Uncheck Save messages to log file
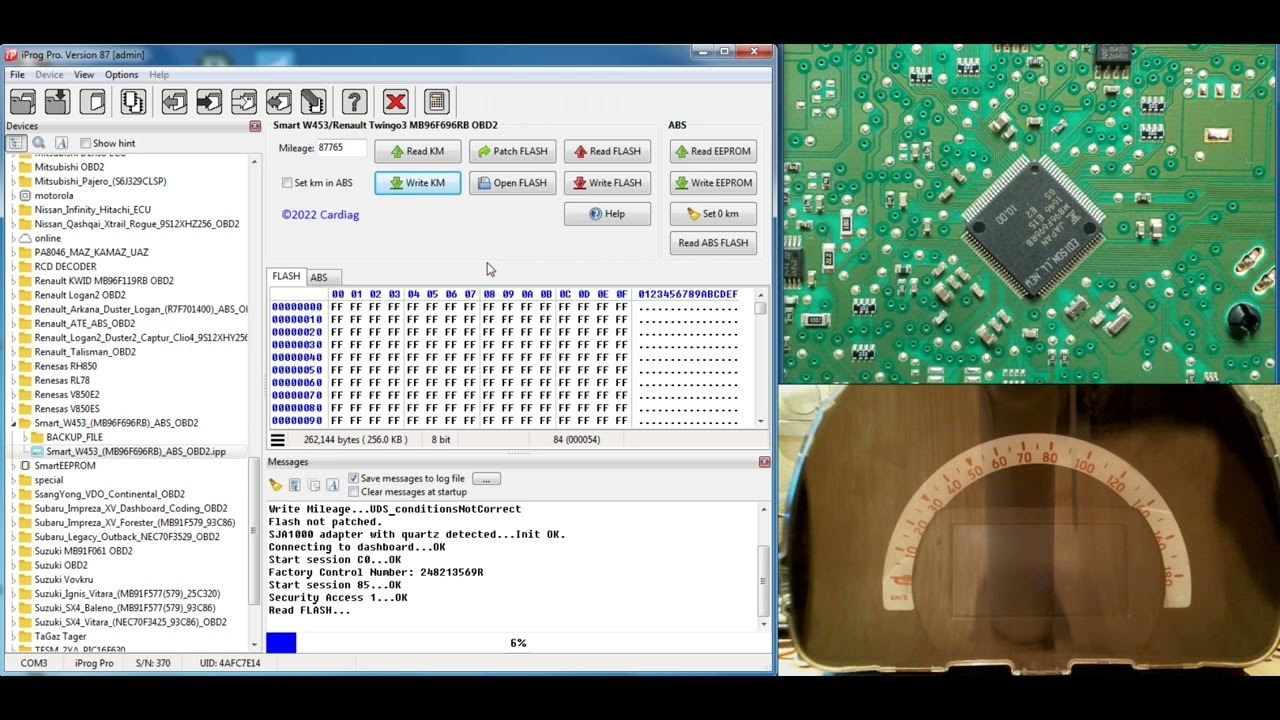Screen dimensions: 1280x720 click(x=353, y=478)
